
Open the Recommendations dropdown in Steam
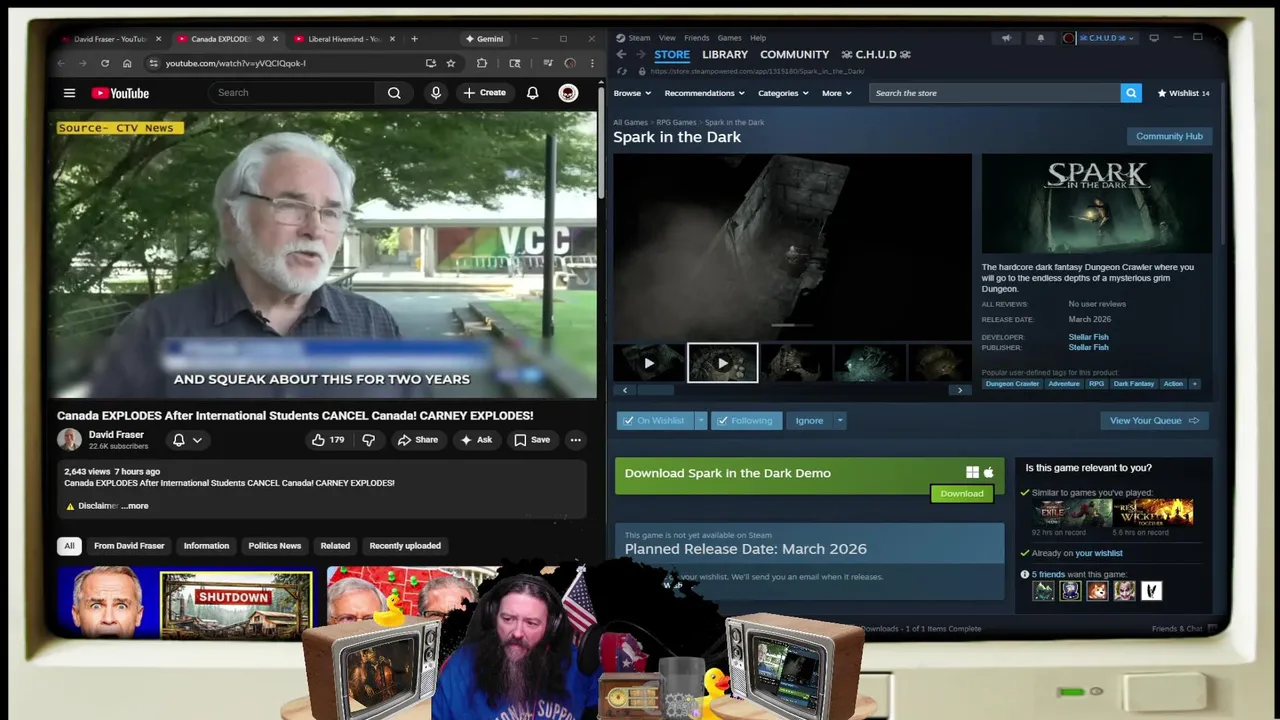pyautogui.click(x=704, y=93)
